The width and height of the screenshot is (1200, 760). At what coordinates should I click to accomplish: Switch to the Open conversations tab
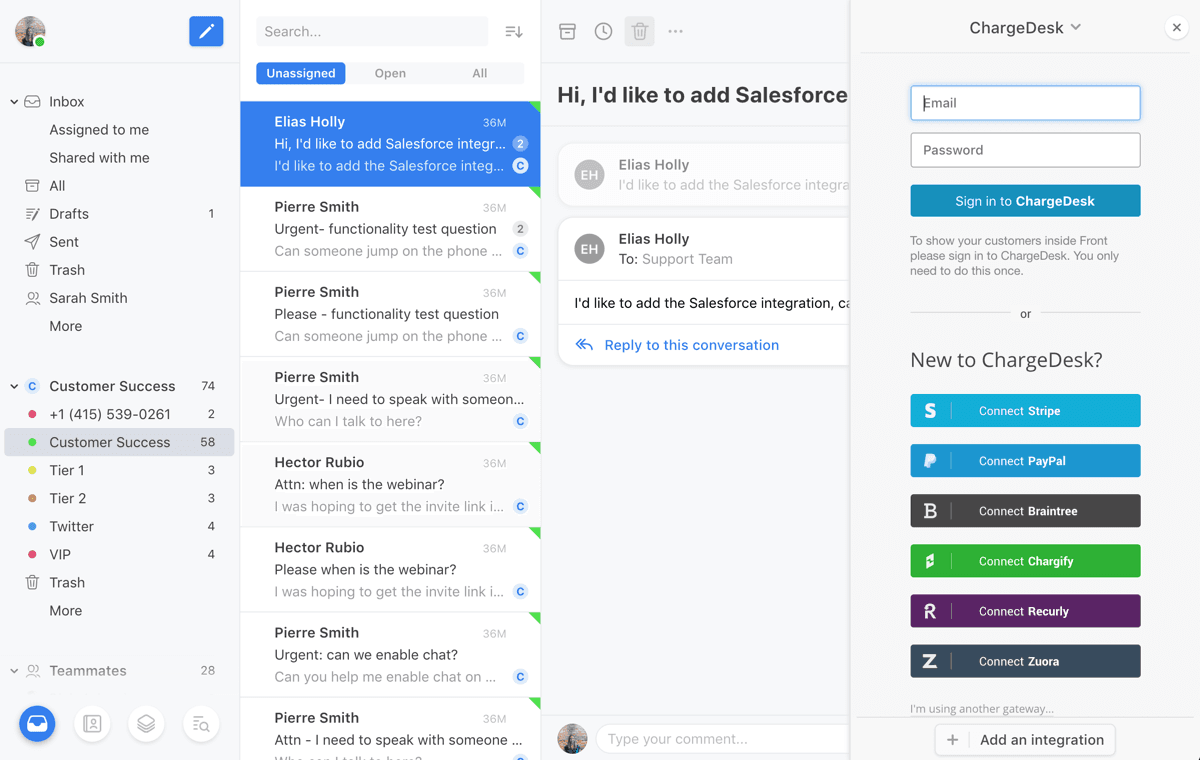(x=390, y=73)
